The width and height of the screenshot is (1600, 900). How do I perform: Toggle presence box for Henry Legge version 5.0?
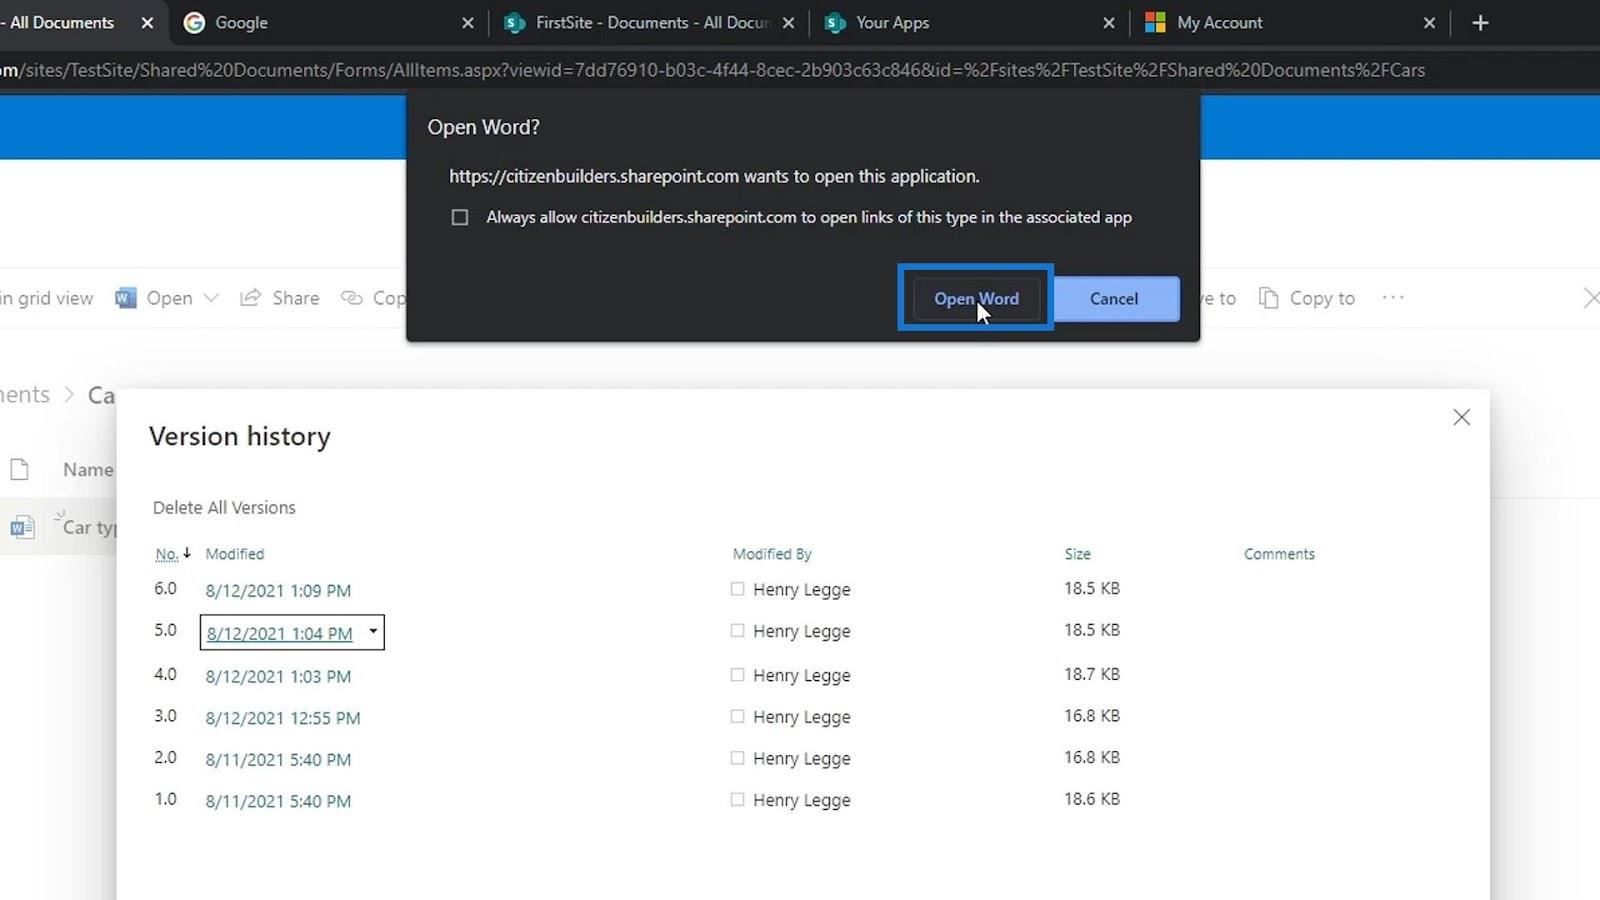(737, 631)
